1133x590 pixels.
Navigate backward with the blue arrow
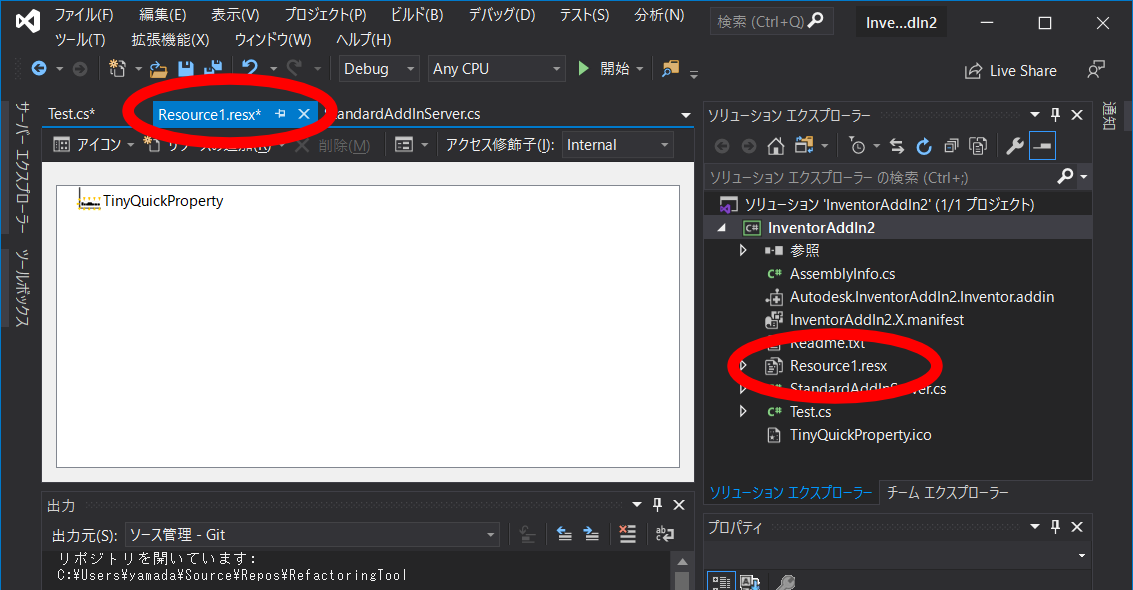coord(39,69)
